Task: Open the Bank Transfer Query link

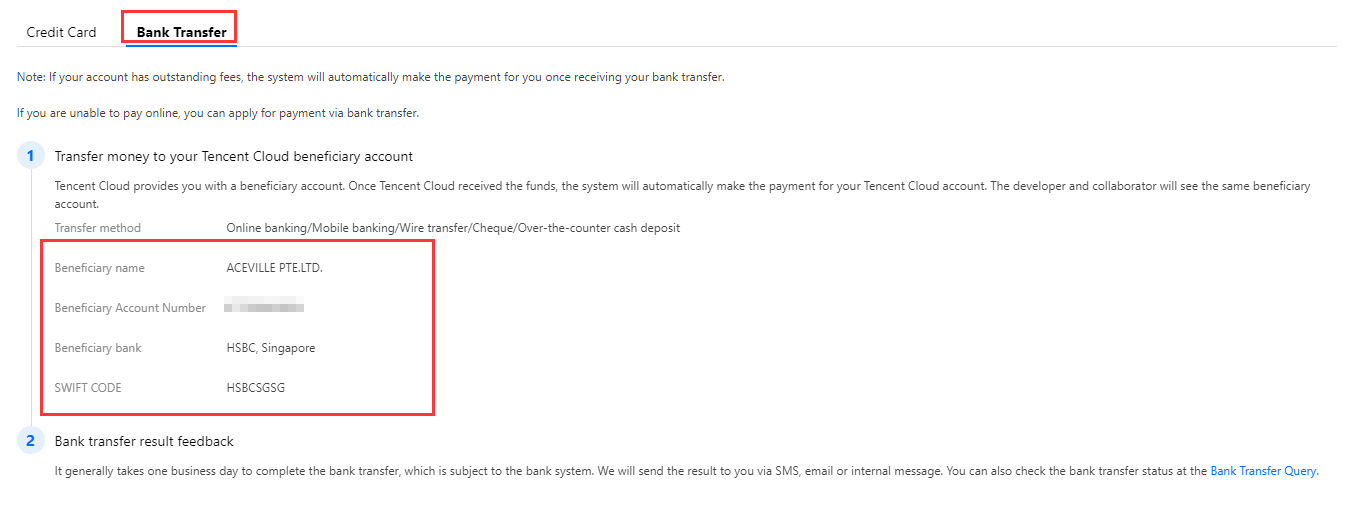Action: click(x=1263, y=471)
